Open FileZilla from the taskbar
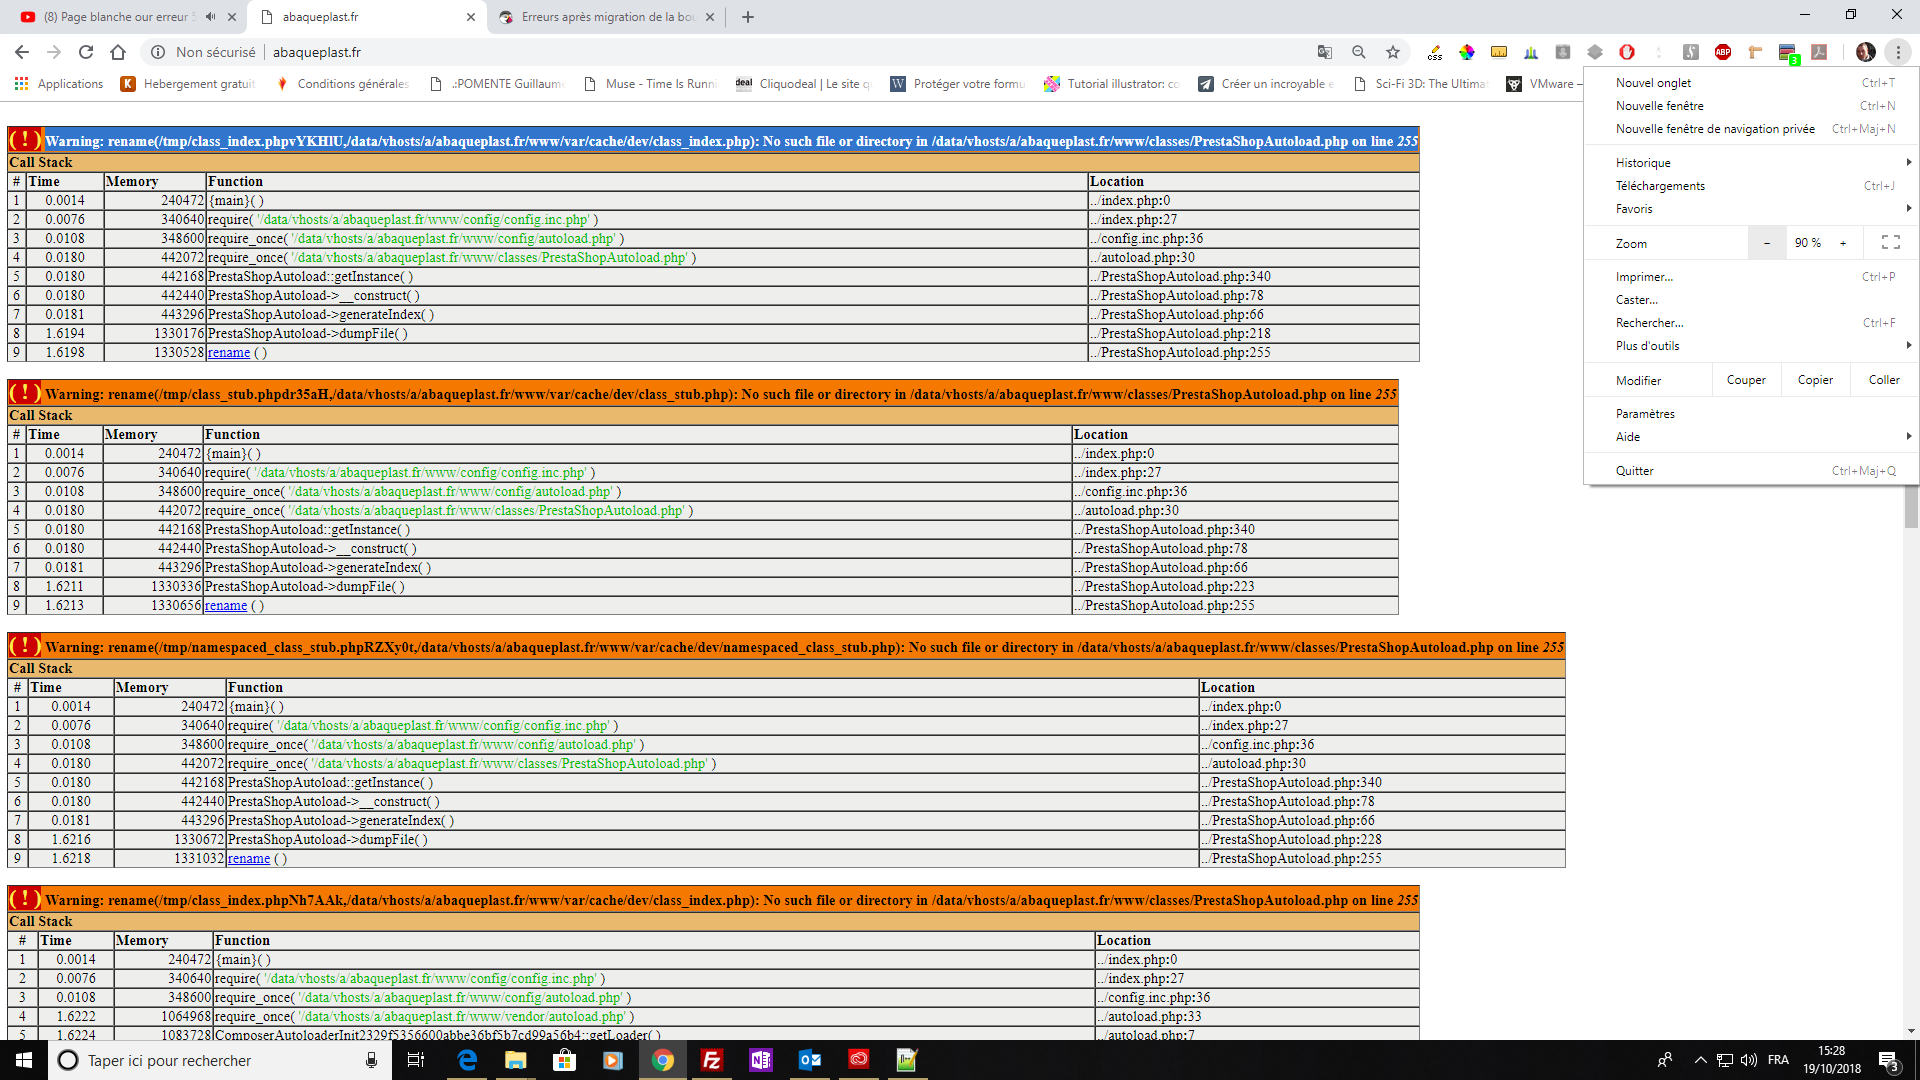1920x1080 pixels. (x=712, y=1060)
